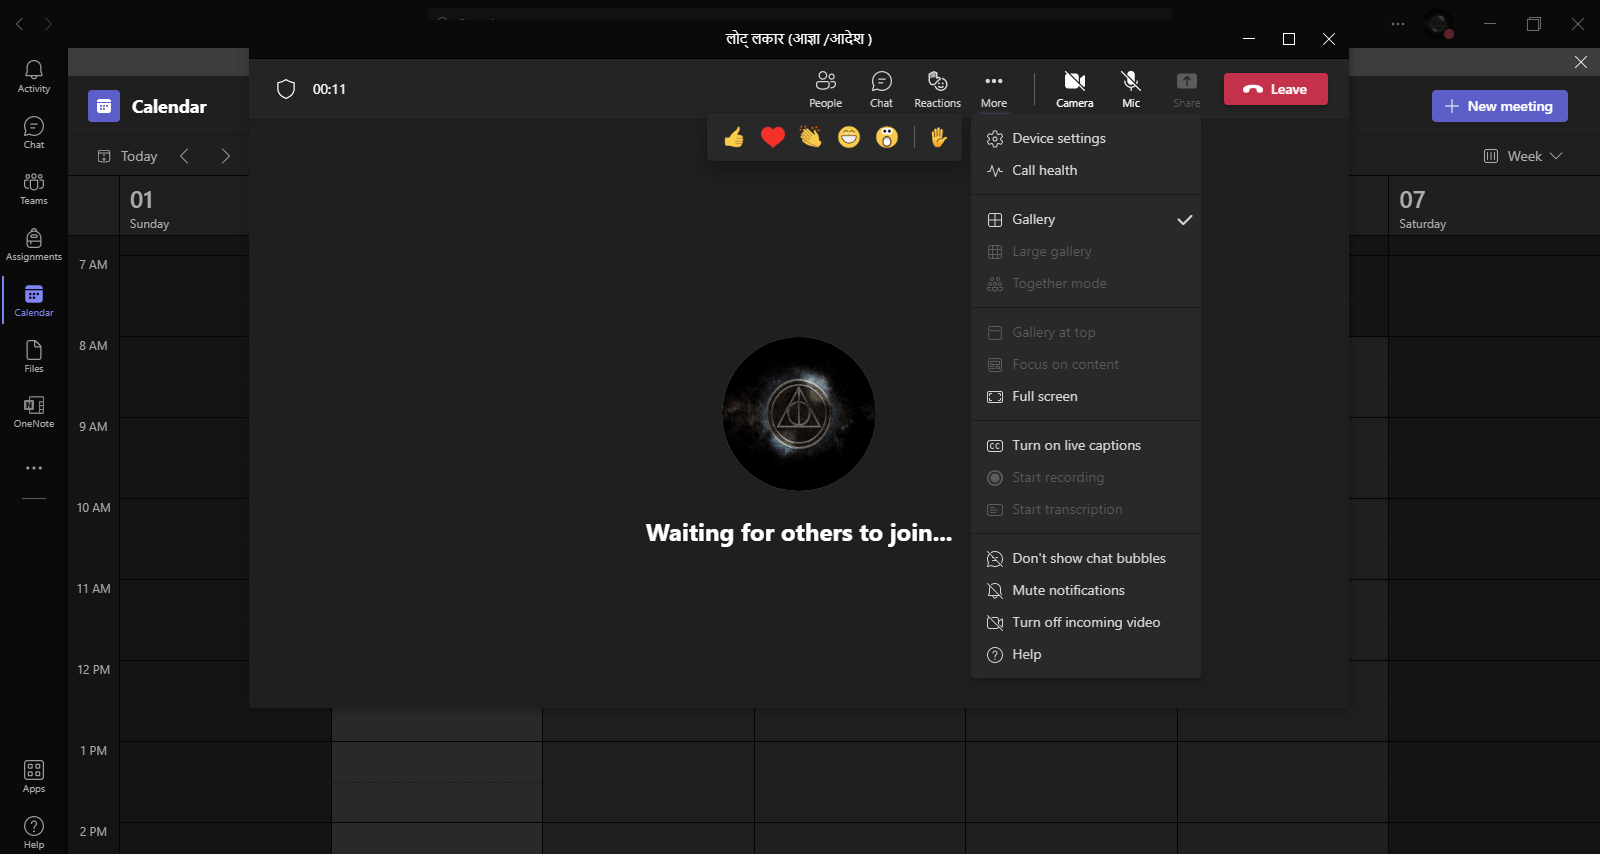Go to Teams in the sidebar
1600x854 pixels.
[x=34, y=188]
